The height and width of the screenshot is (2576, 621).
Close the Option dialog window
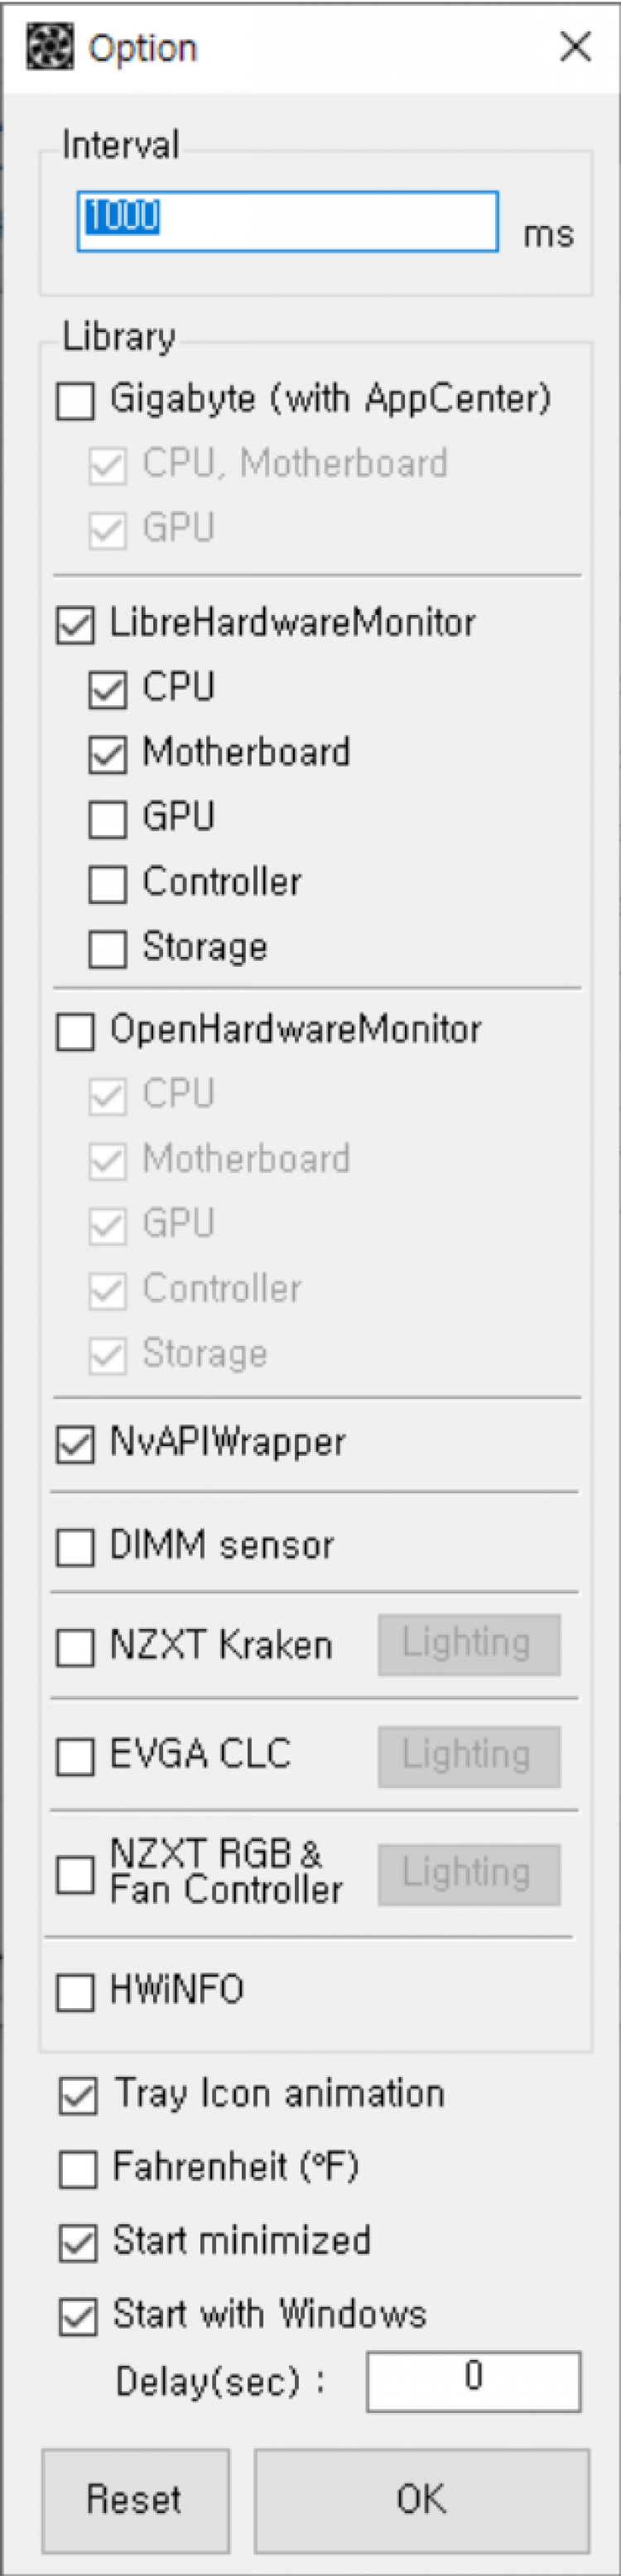575,46
